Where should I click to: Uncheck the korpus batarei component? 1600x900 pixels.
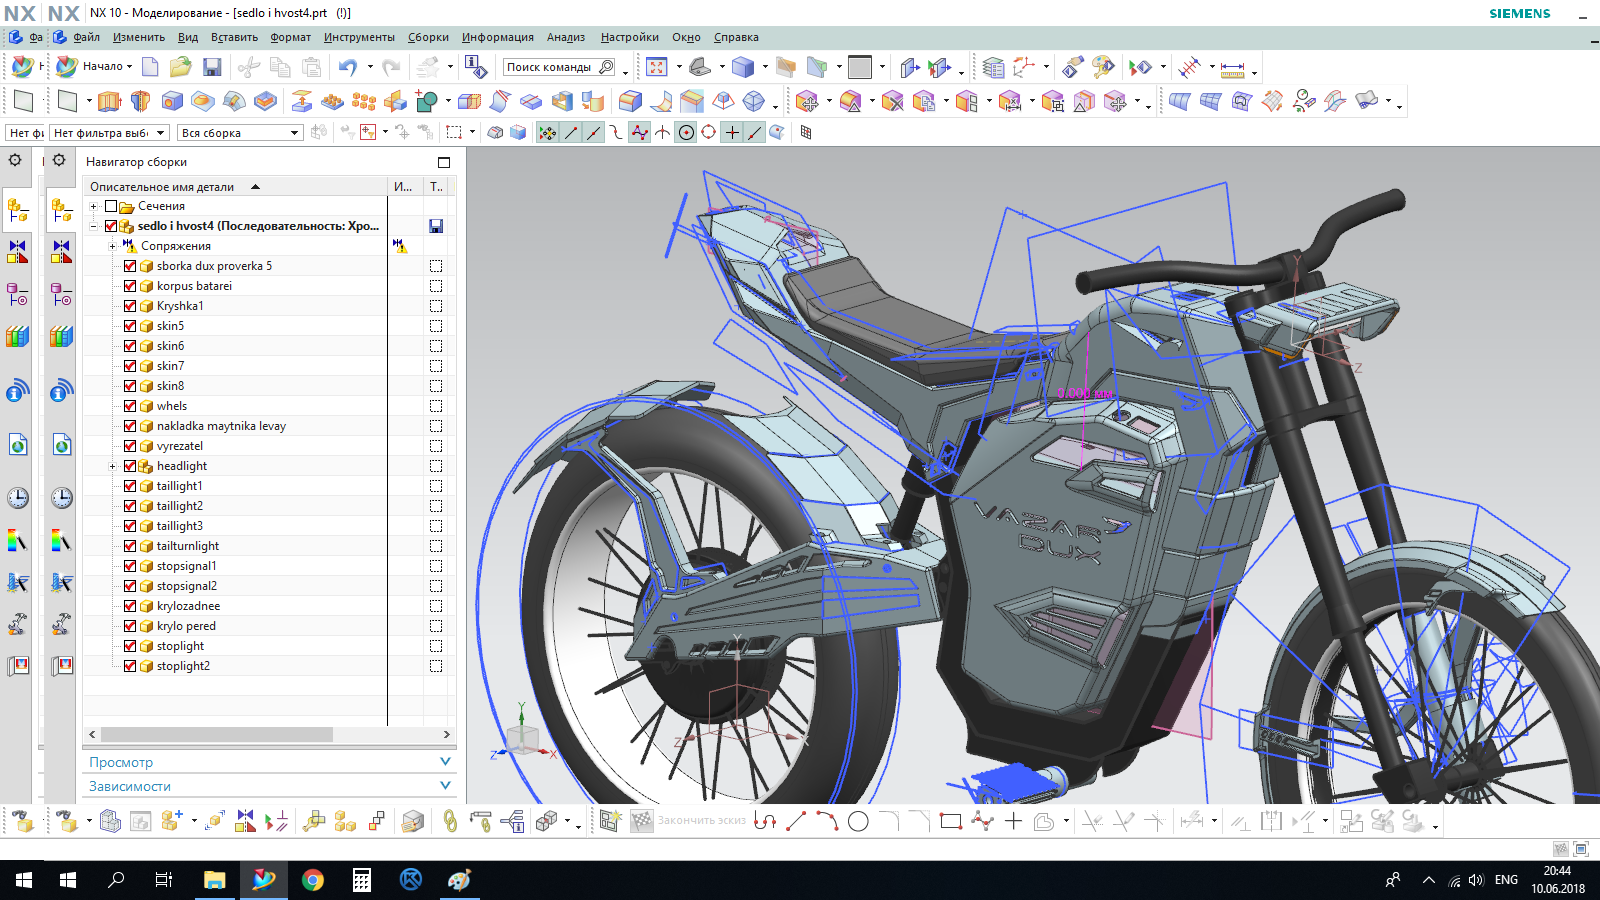(x=130, y=286)
